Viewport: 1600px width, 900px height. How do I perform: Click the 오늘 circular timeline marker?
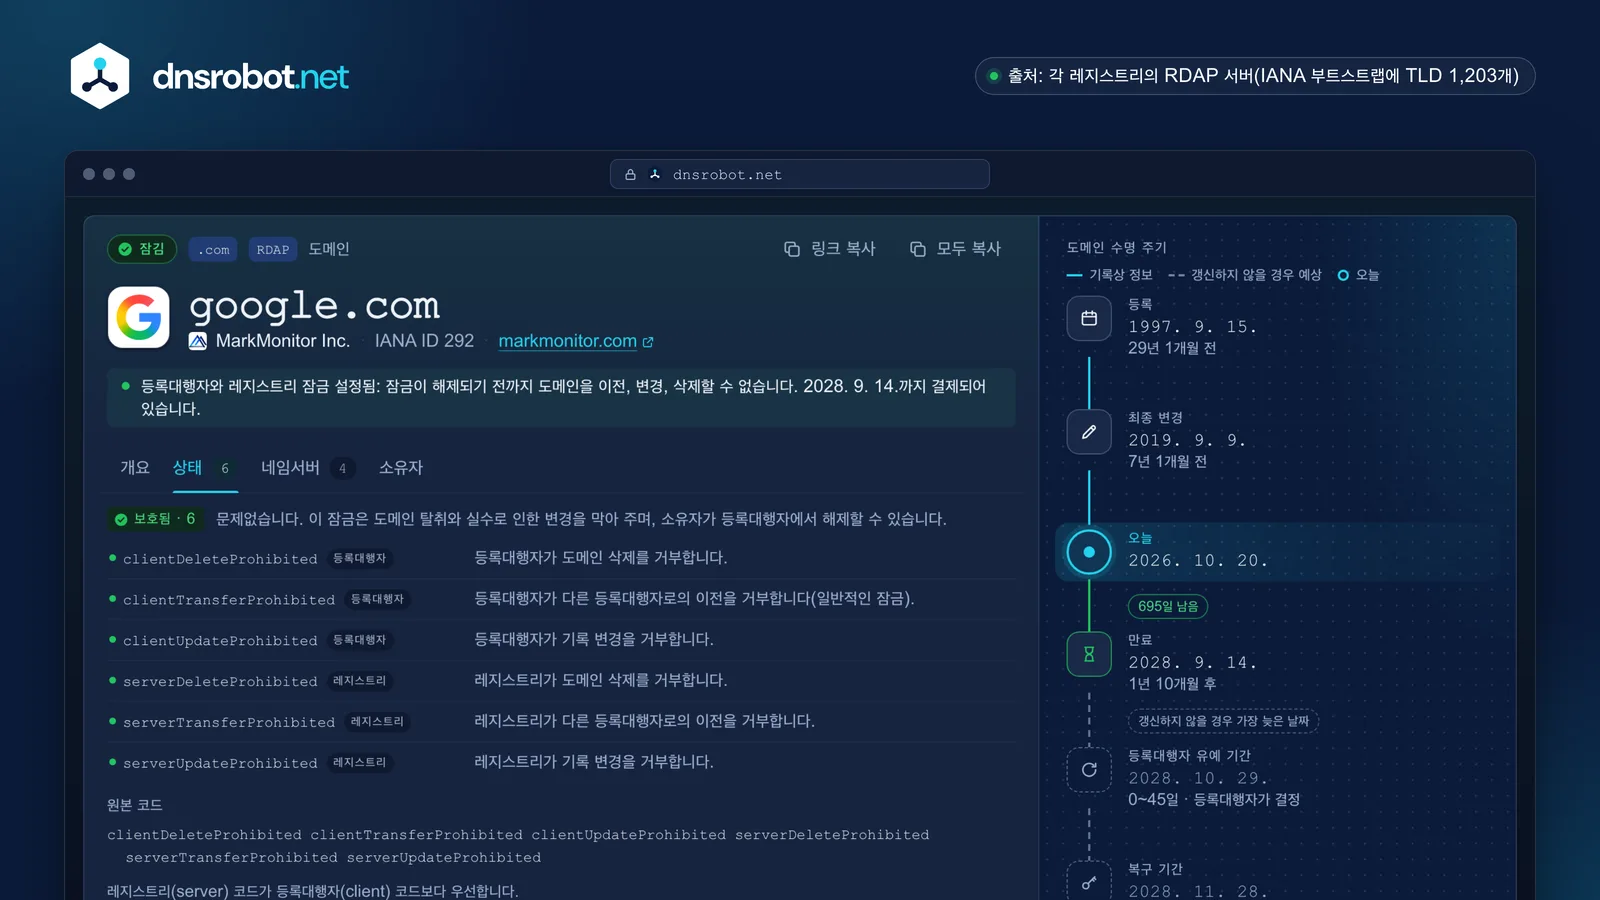coord(1089,552)
